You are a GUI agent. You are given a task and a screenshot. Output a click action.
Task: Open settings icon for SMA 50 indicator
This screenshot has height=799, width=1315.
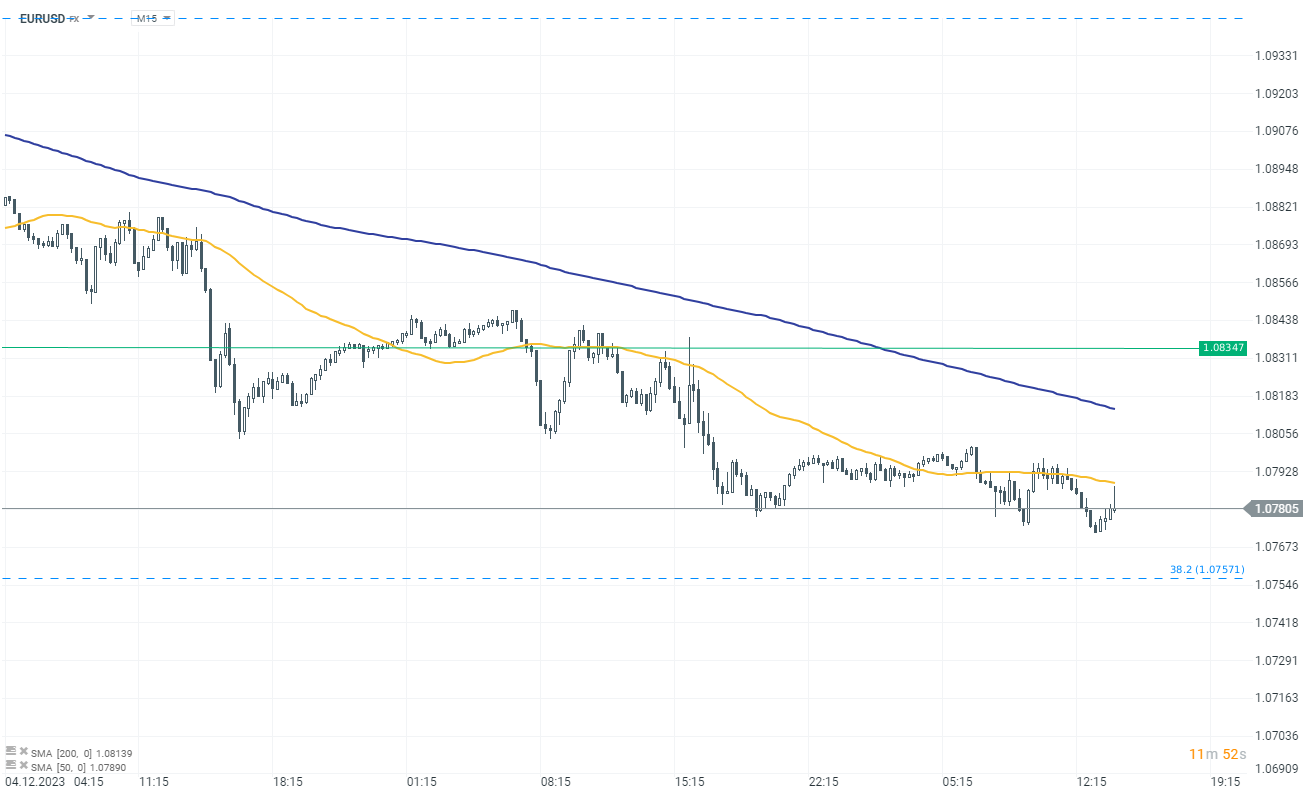11,765
